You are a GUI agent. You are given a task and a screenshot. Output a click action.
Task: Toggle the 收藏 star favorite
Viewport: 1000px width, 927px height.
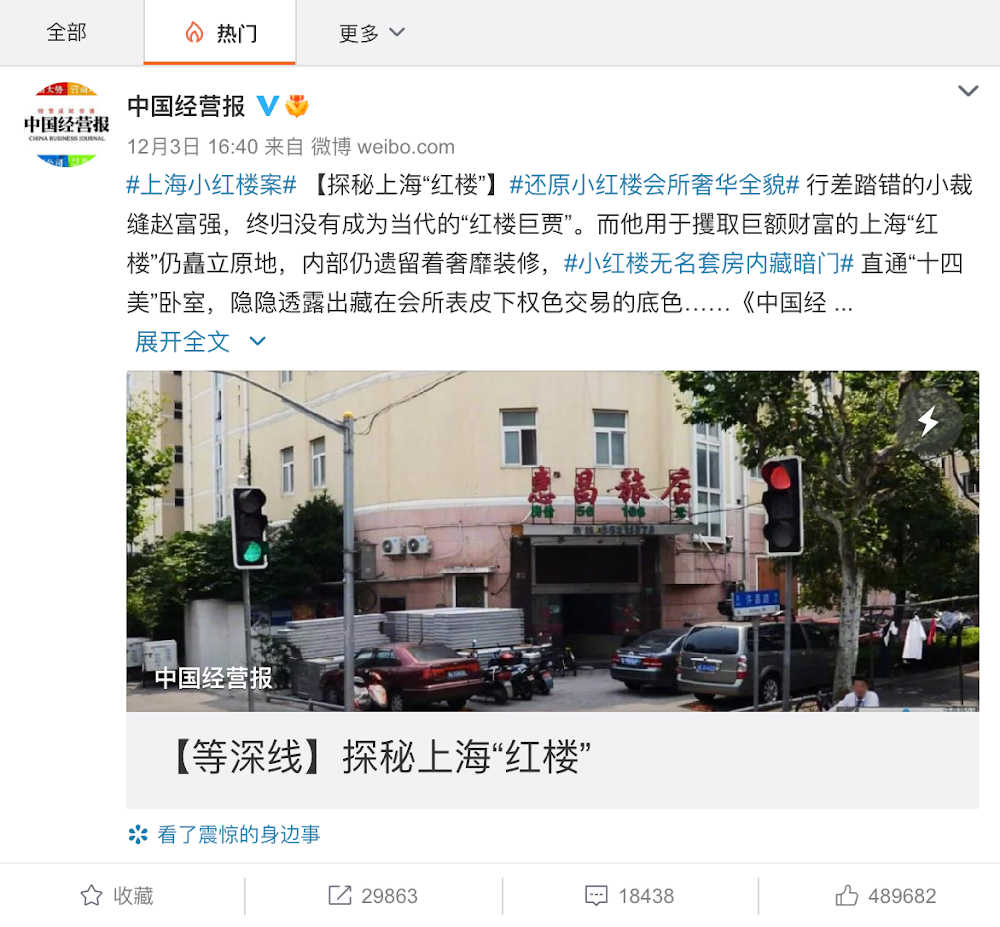tap(91, 895)
